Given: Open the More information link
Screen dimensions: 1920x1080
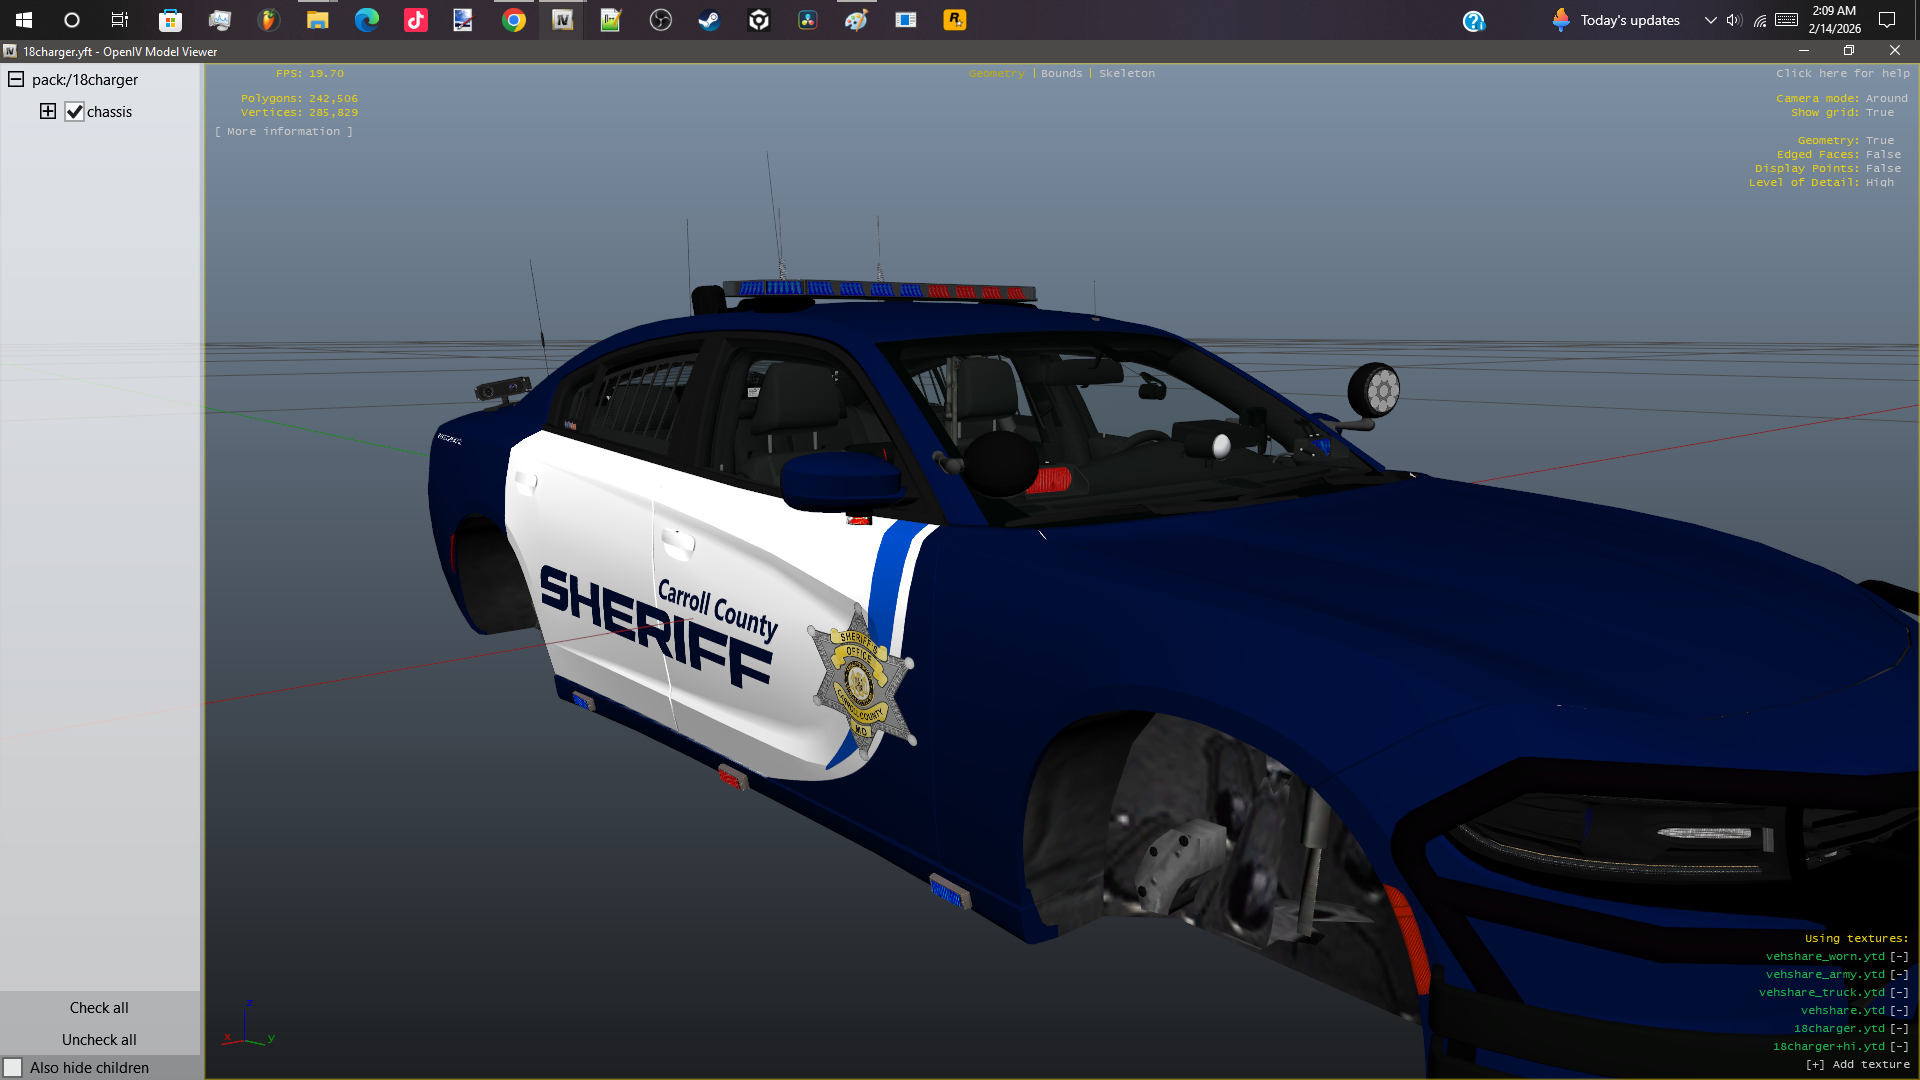Looking at the screenshot, I should 284,132.
